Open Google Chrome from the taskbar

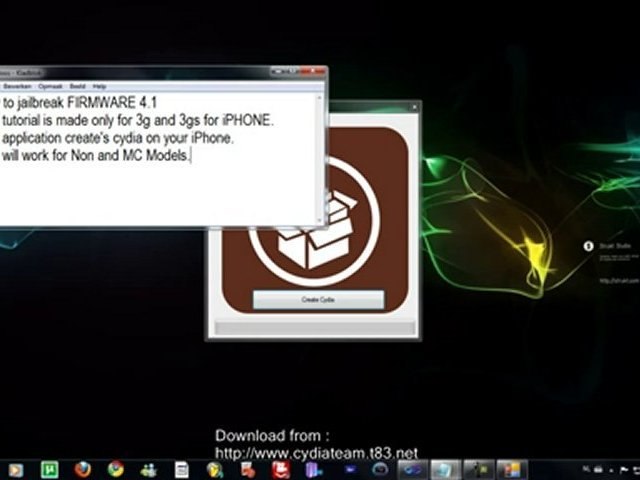[x=116, y=469]
